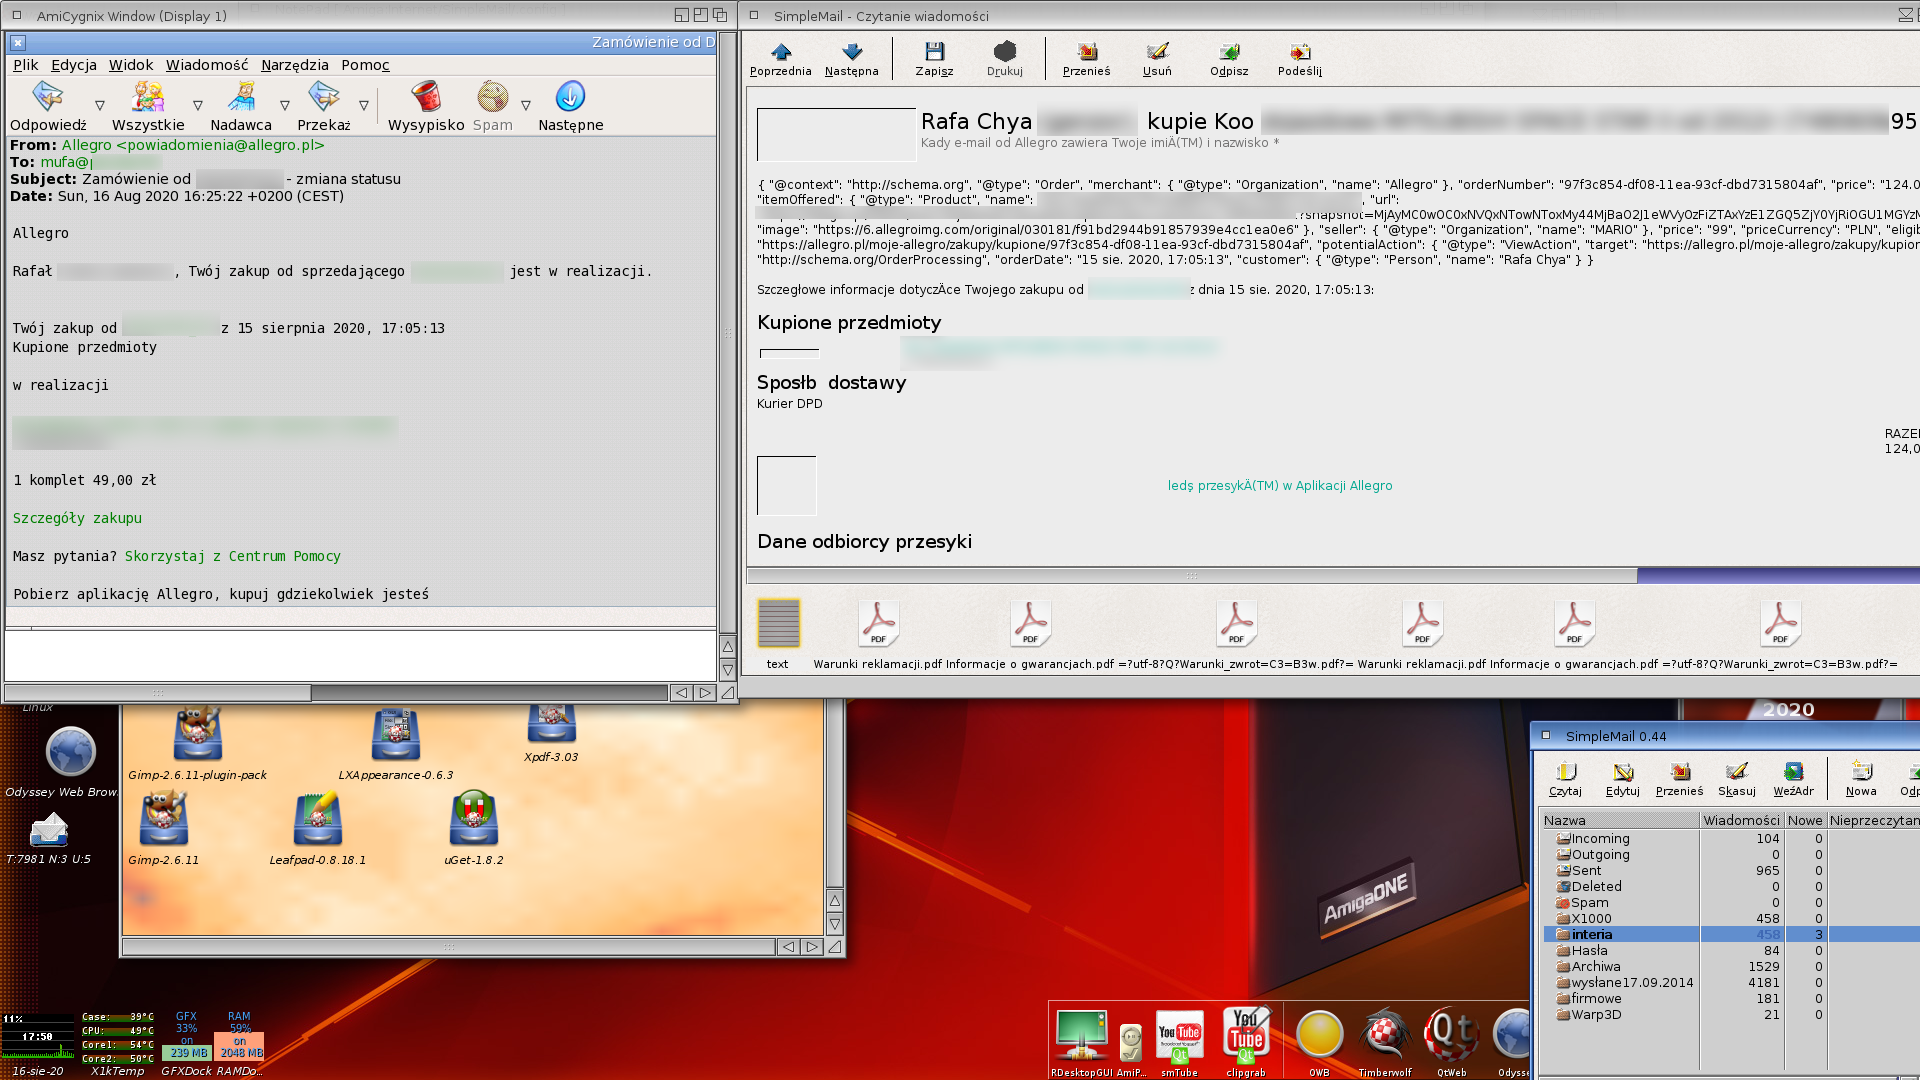Click SimpleMail reader horizontal scrollbar
This screenshot has height=1080, width=1920.
1192,576
